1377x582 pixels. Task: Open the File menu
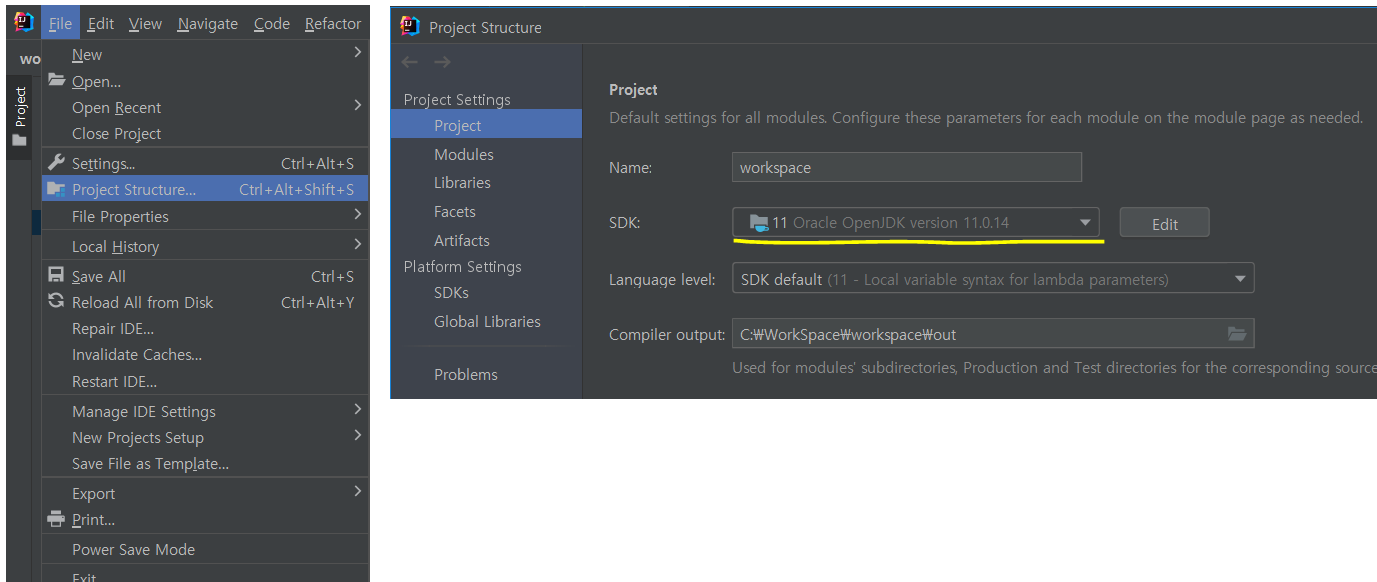[60, 23]
